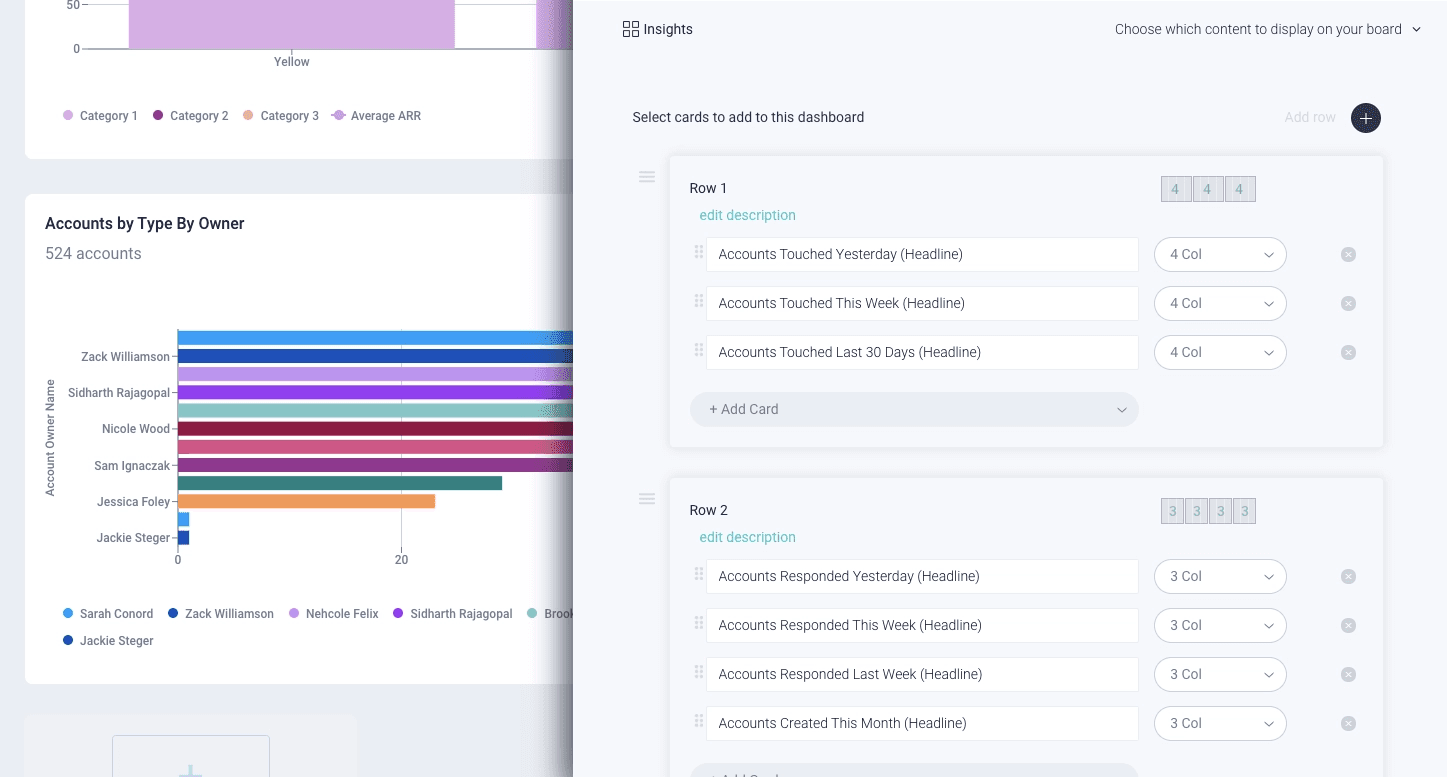1447x777 pixels.
Task: Toggle Category 2 legend item
Action: pos(191,116)
